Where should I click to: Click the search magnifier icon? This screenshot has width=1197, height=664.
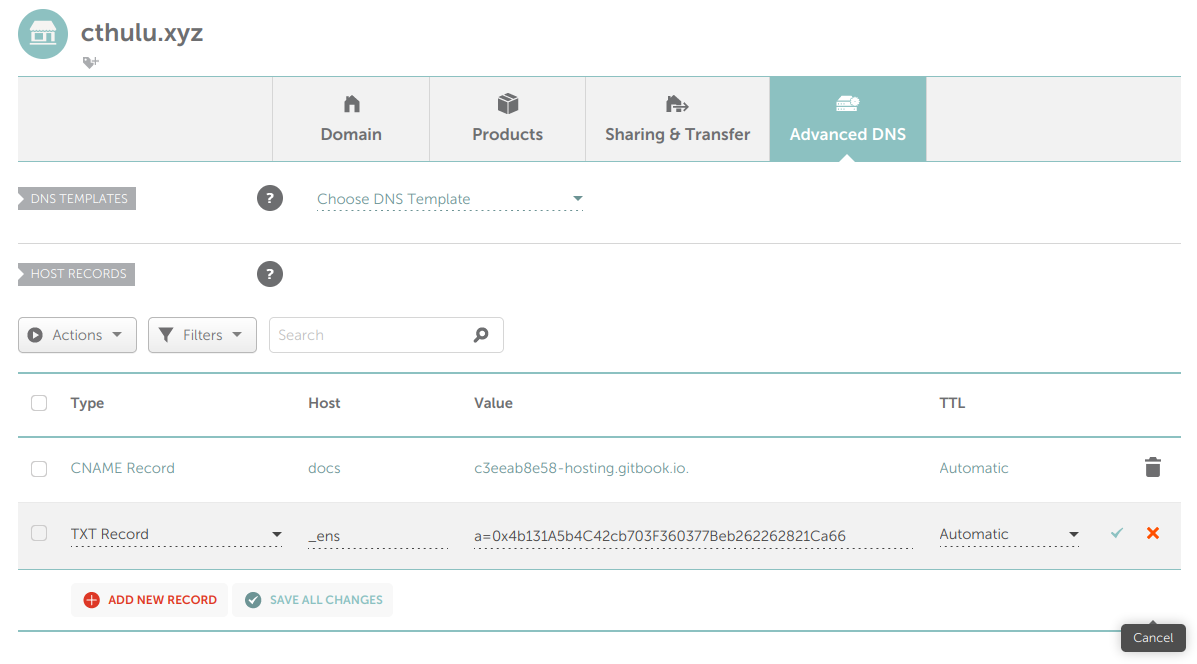tap(481, 335)
